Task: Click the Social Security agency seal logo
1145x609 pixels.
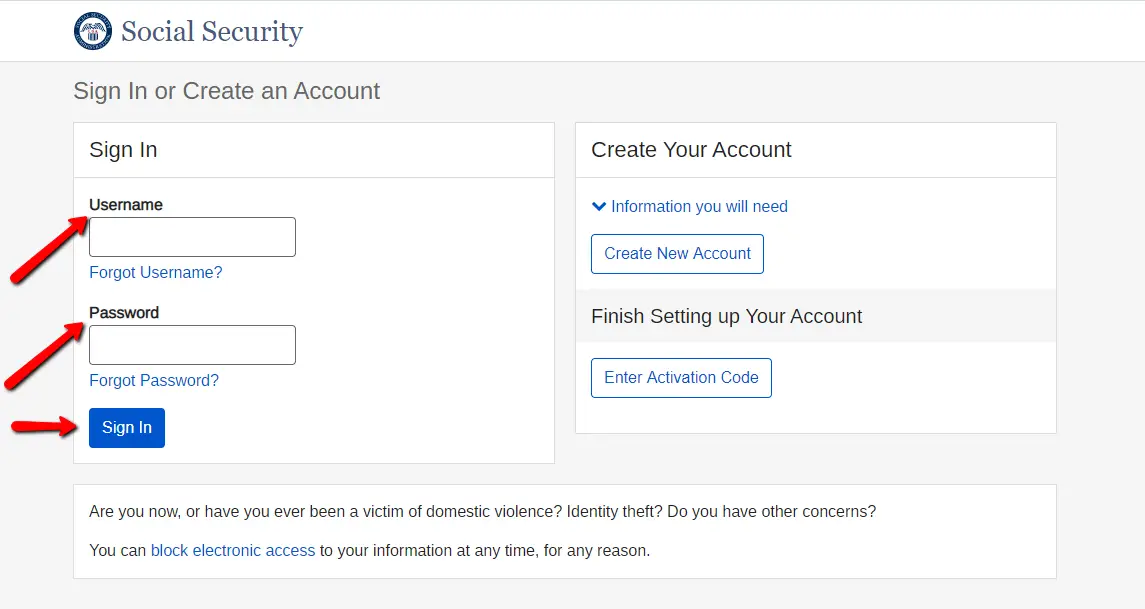Action: 92,30
